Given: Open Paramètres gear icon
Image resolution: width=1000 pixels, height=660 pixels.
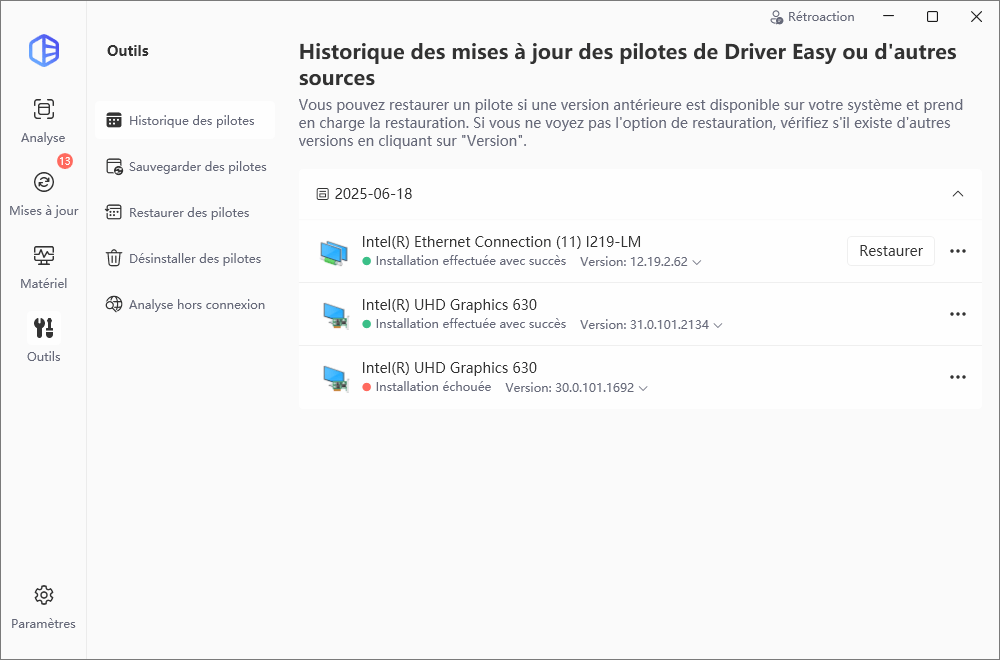Looking at the screenshot, I should (44, 595).
